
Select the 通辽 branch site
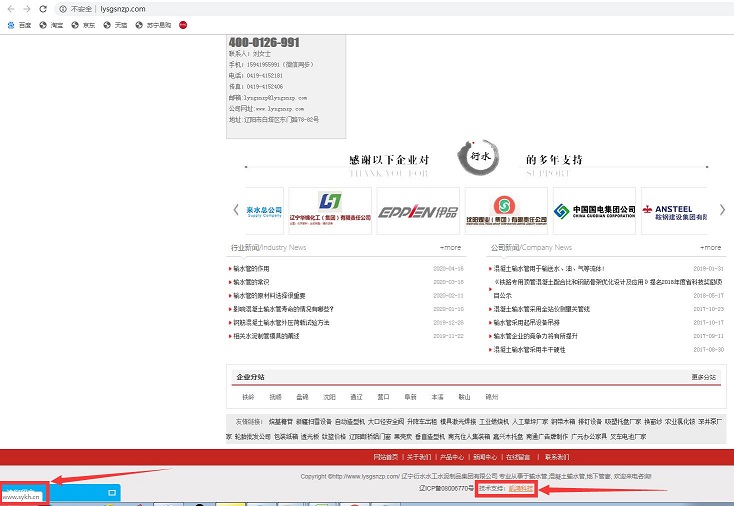point(356,397)
